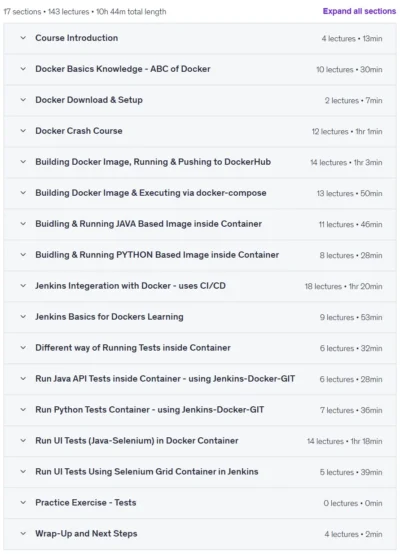Expand chevron for Java-Selenium UI Tests section
400x554 pixels.
click(23, 441)
